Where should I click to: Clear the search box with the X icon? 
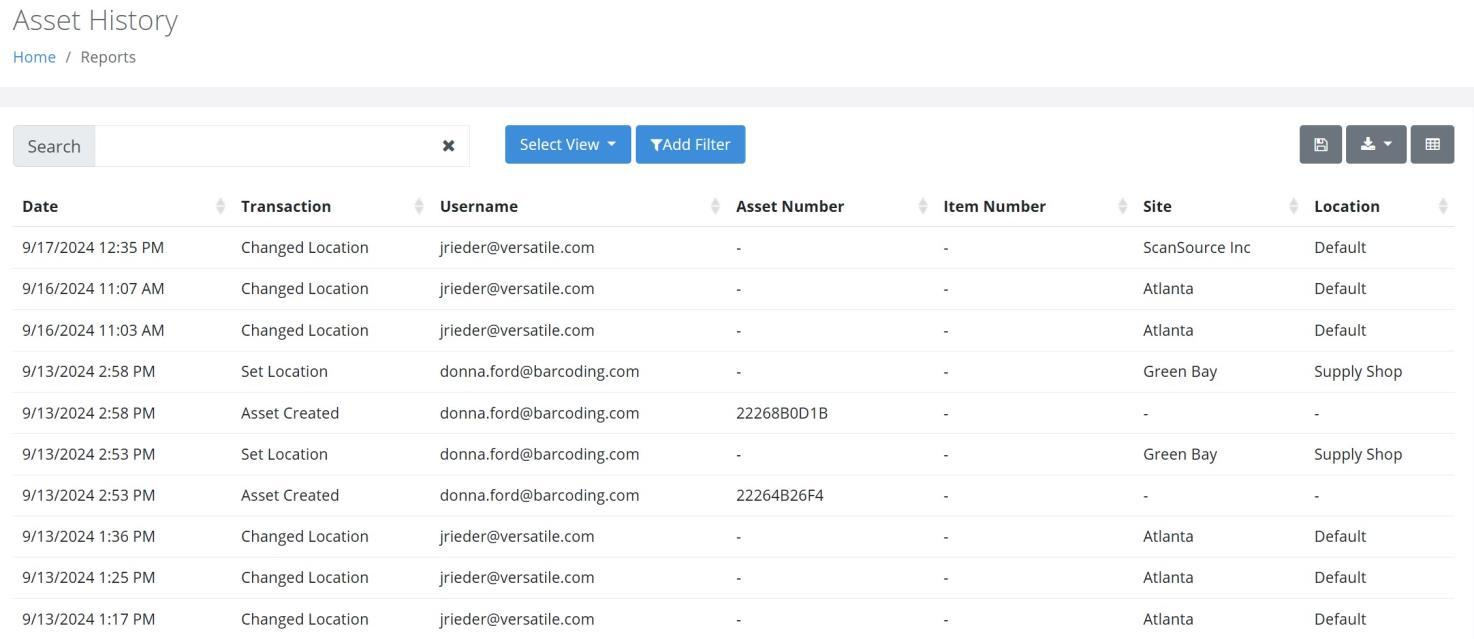448,146
